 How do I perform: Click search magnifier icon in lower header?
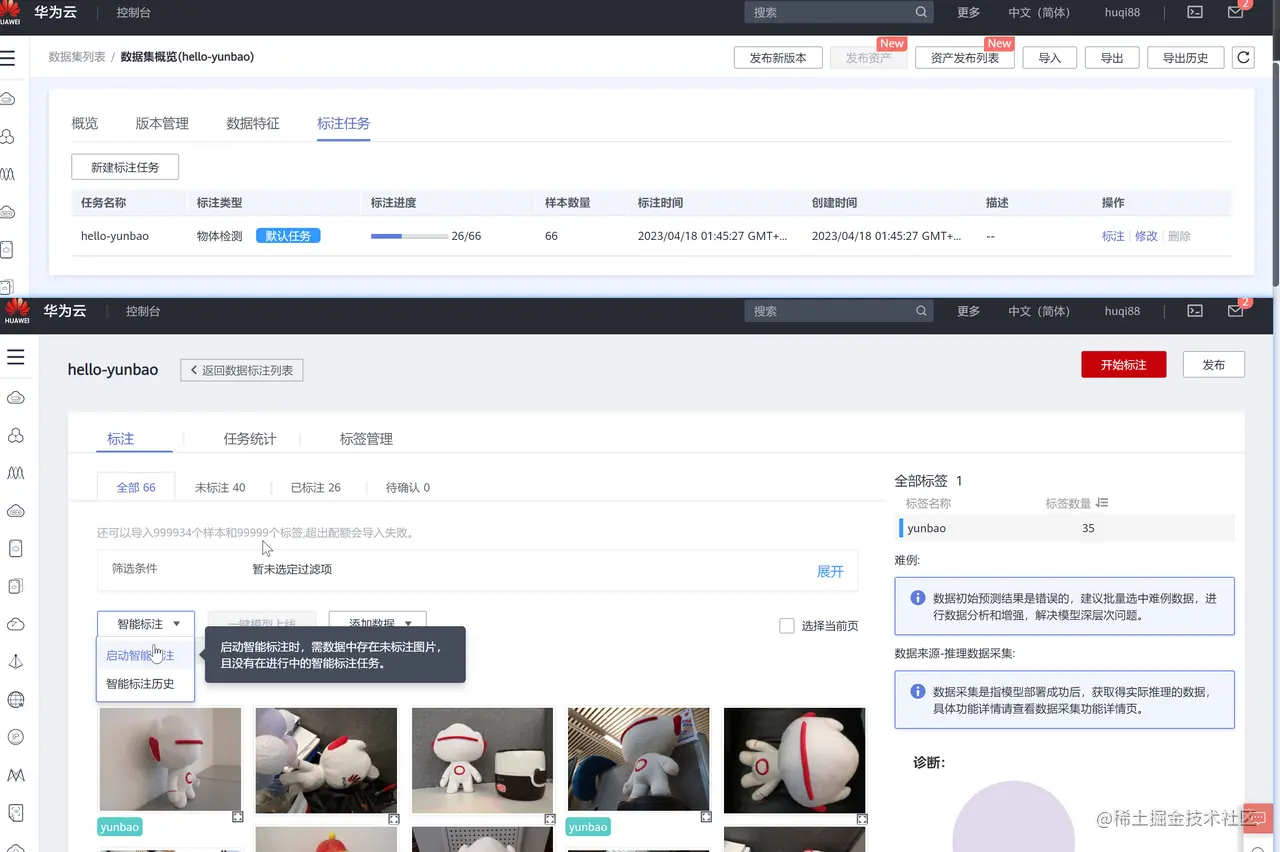[x=921, y=311]
